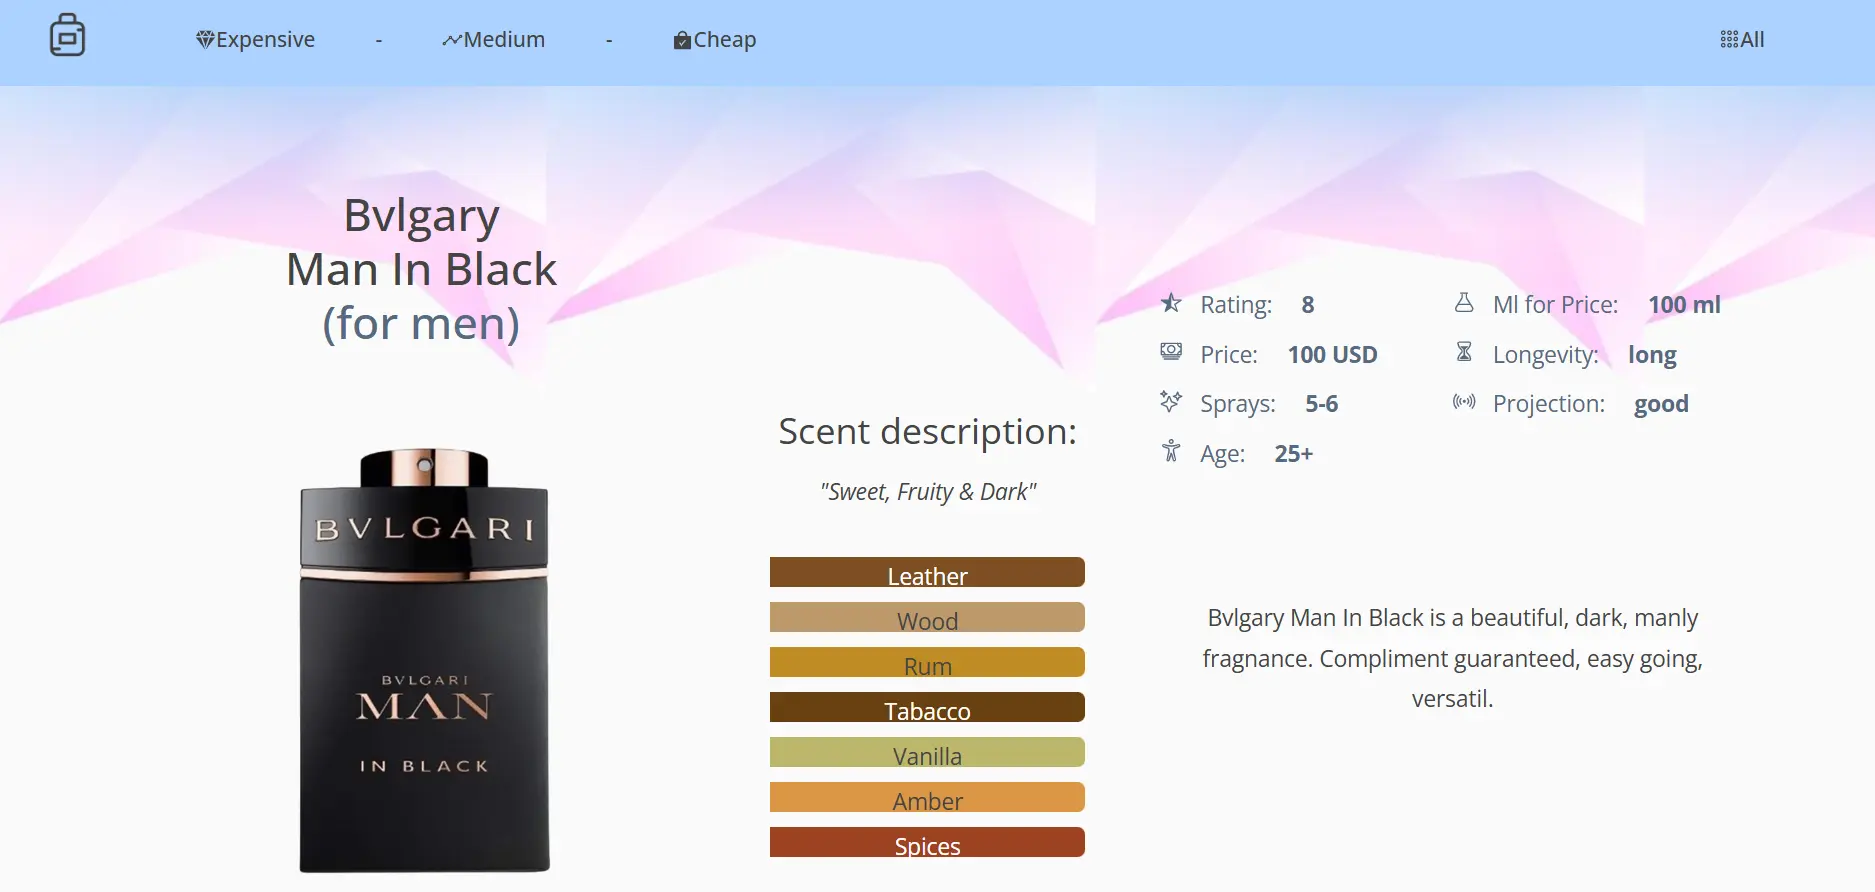Click the sprays value '5-6'
1875x892 pixels.
click(1321, 404)
